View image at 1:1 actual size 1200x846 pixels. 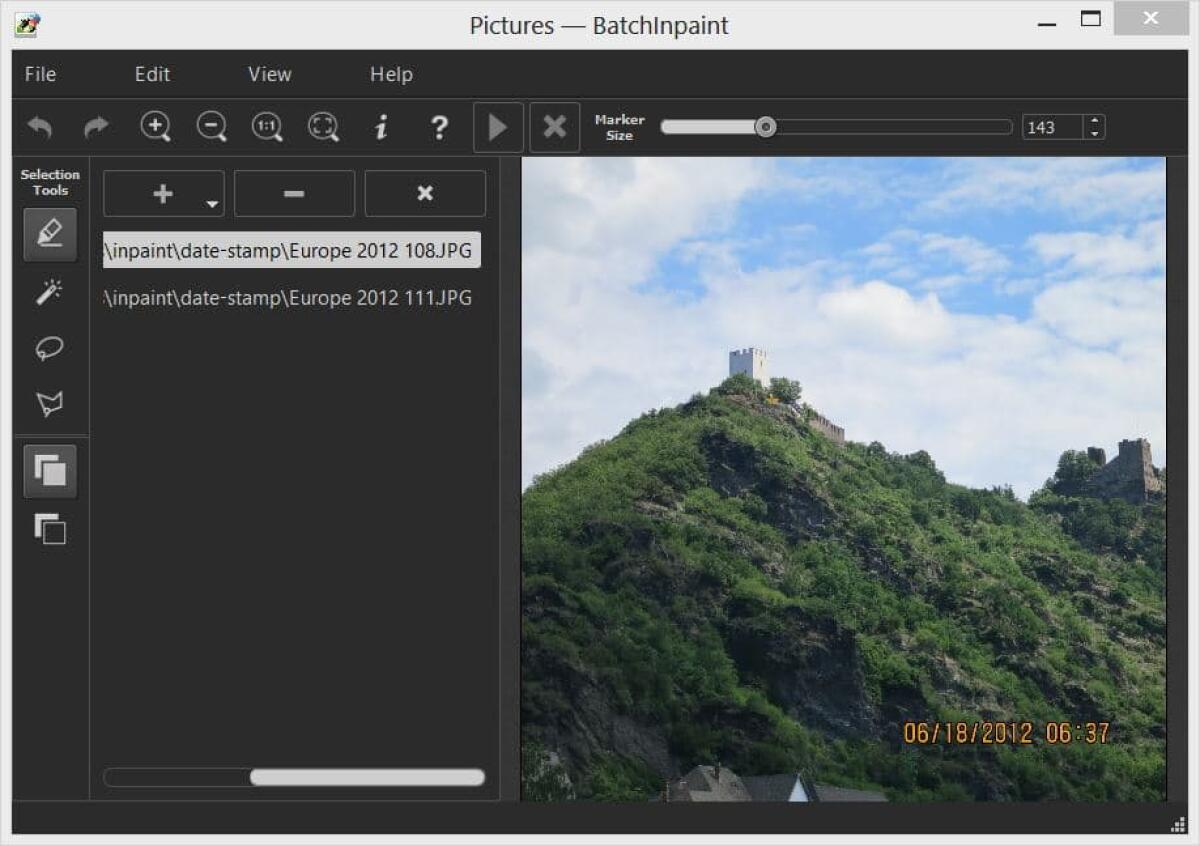267,127
